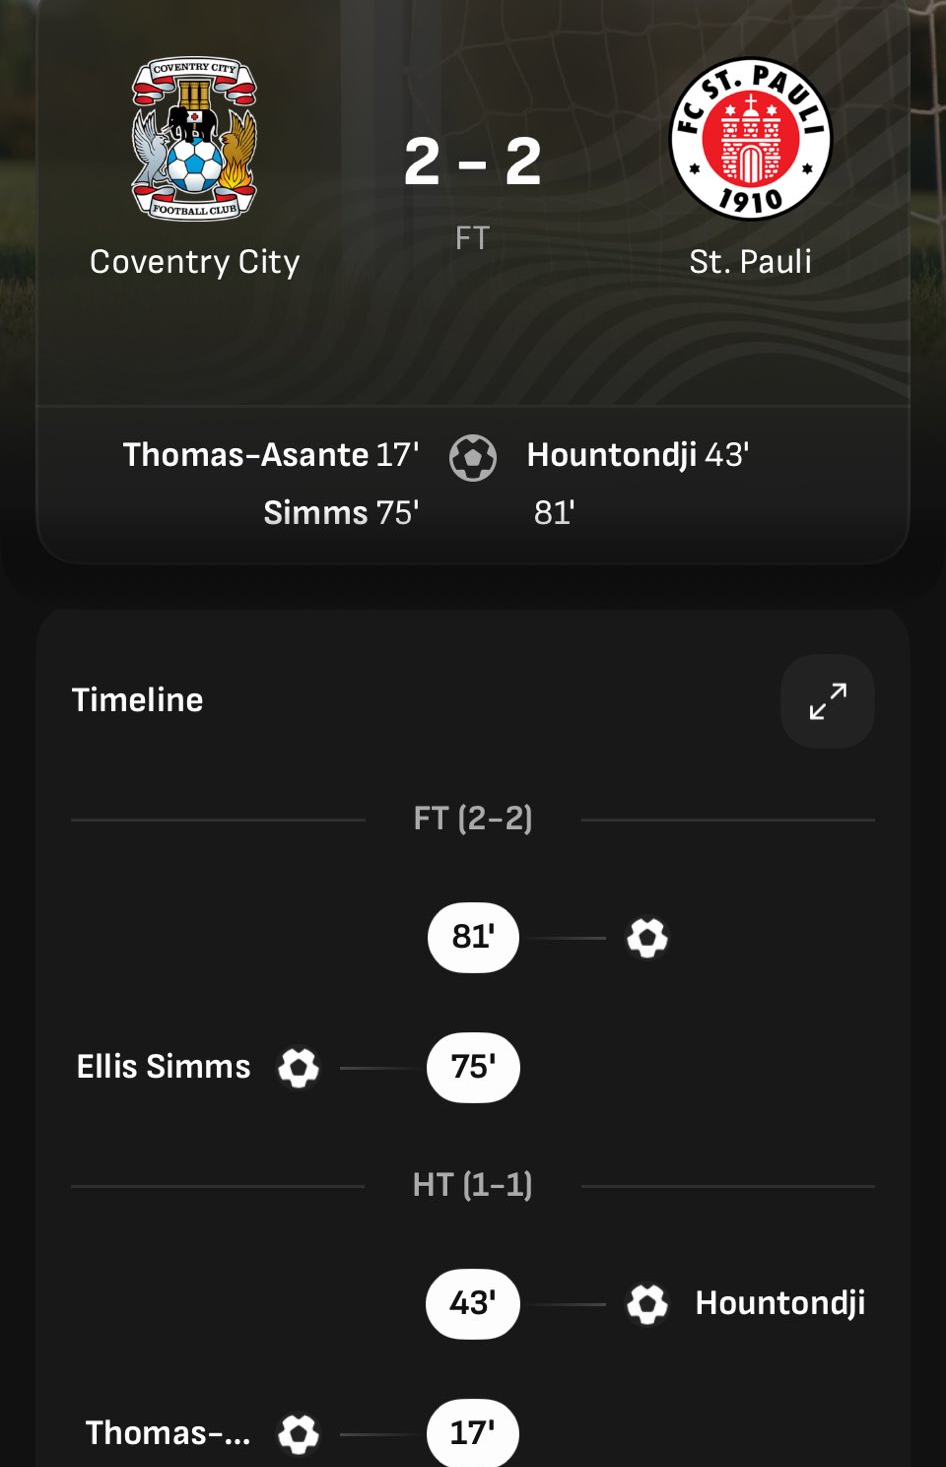Select the 43' timeline marker
Screen dimensions: 946x1467
coord(473,1304)
